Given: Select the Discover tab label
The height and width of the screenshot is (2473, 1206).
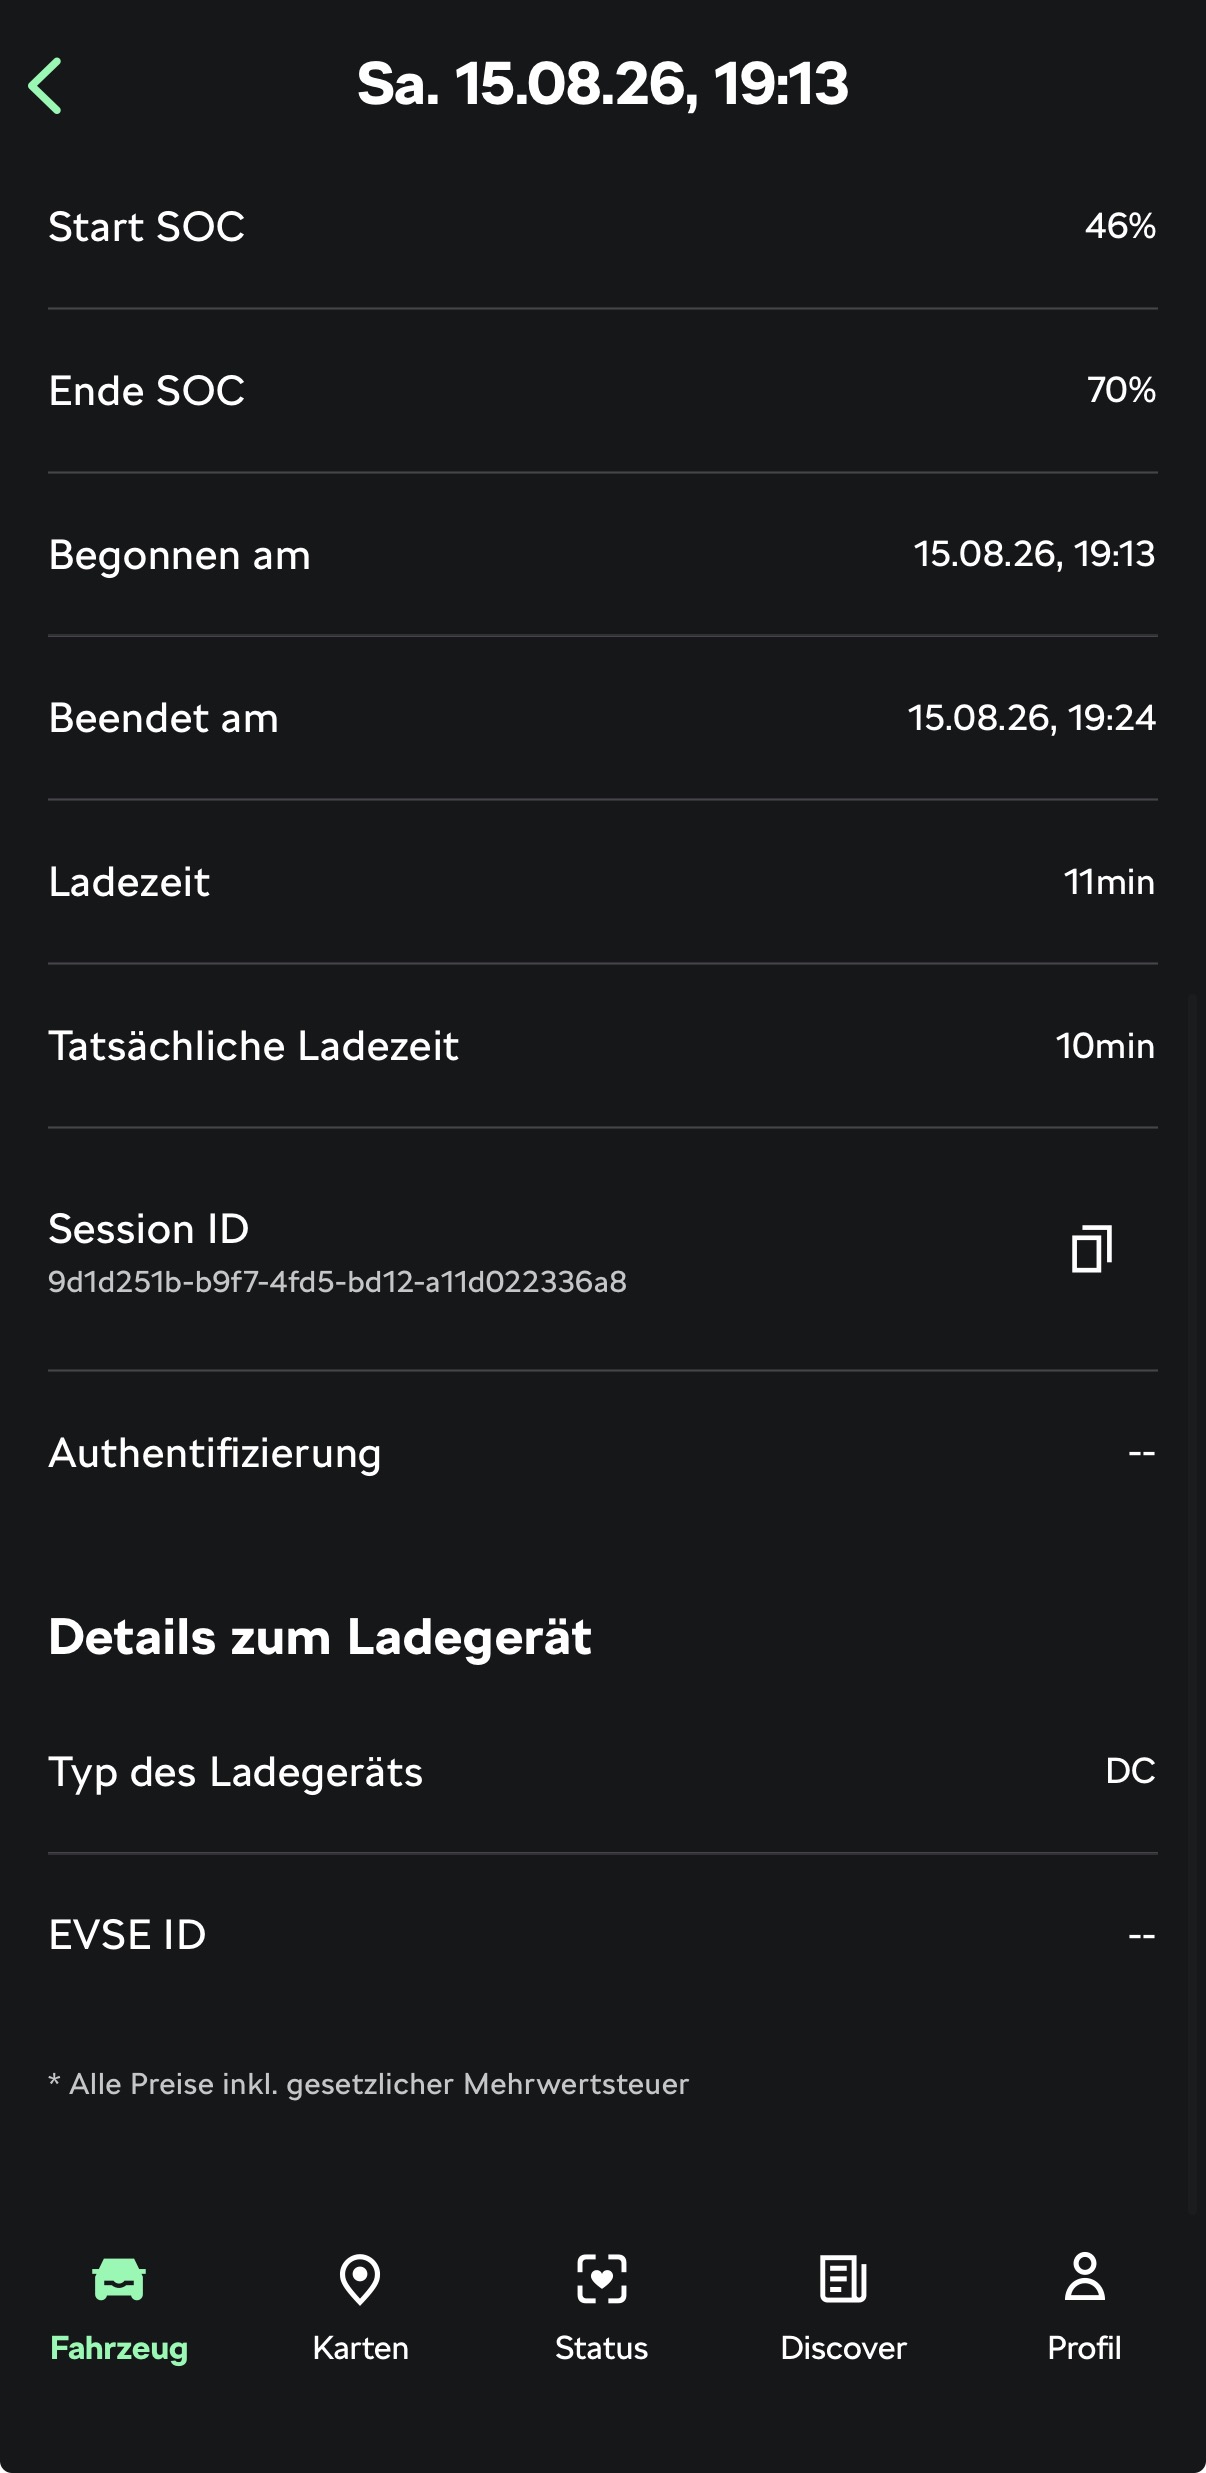Looking at the screenshot, I should [x=843, y=2348].
